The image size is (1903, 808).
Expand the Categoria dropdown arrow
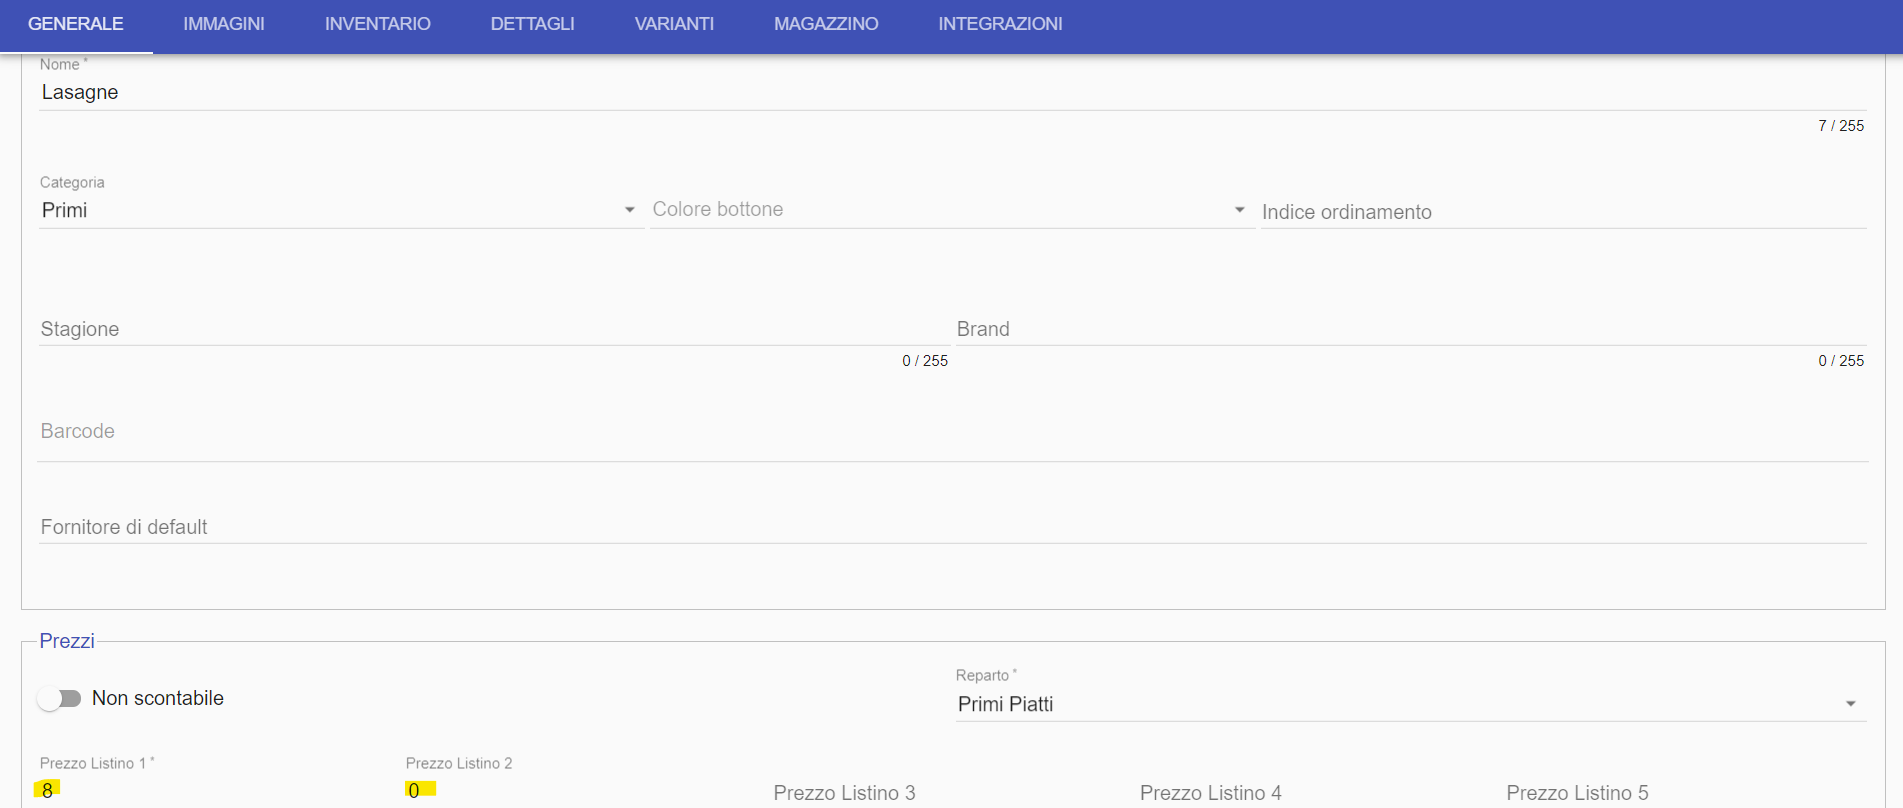630,210
